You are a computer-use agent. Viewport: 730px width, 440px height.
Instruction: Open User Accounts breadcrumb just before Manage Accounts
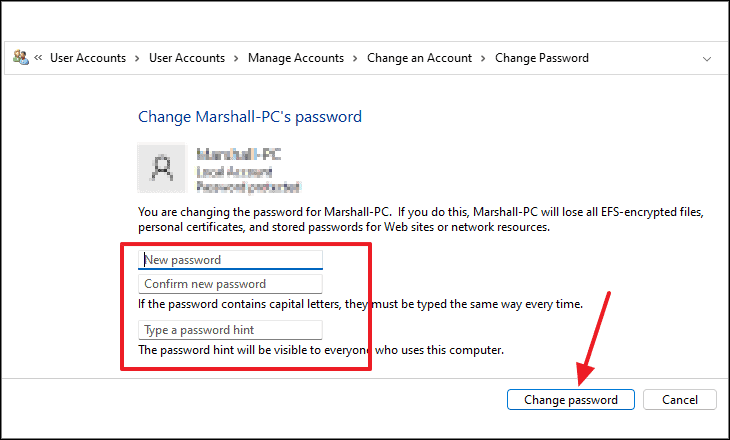(187, 58)
